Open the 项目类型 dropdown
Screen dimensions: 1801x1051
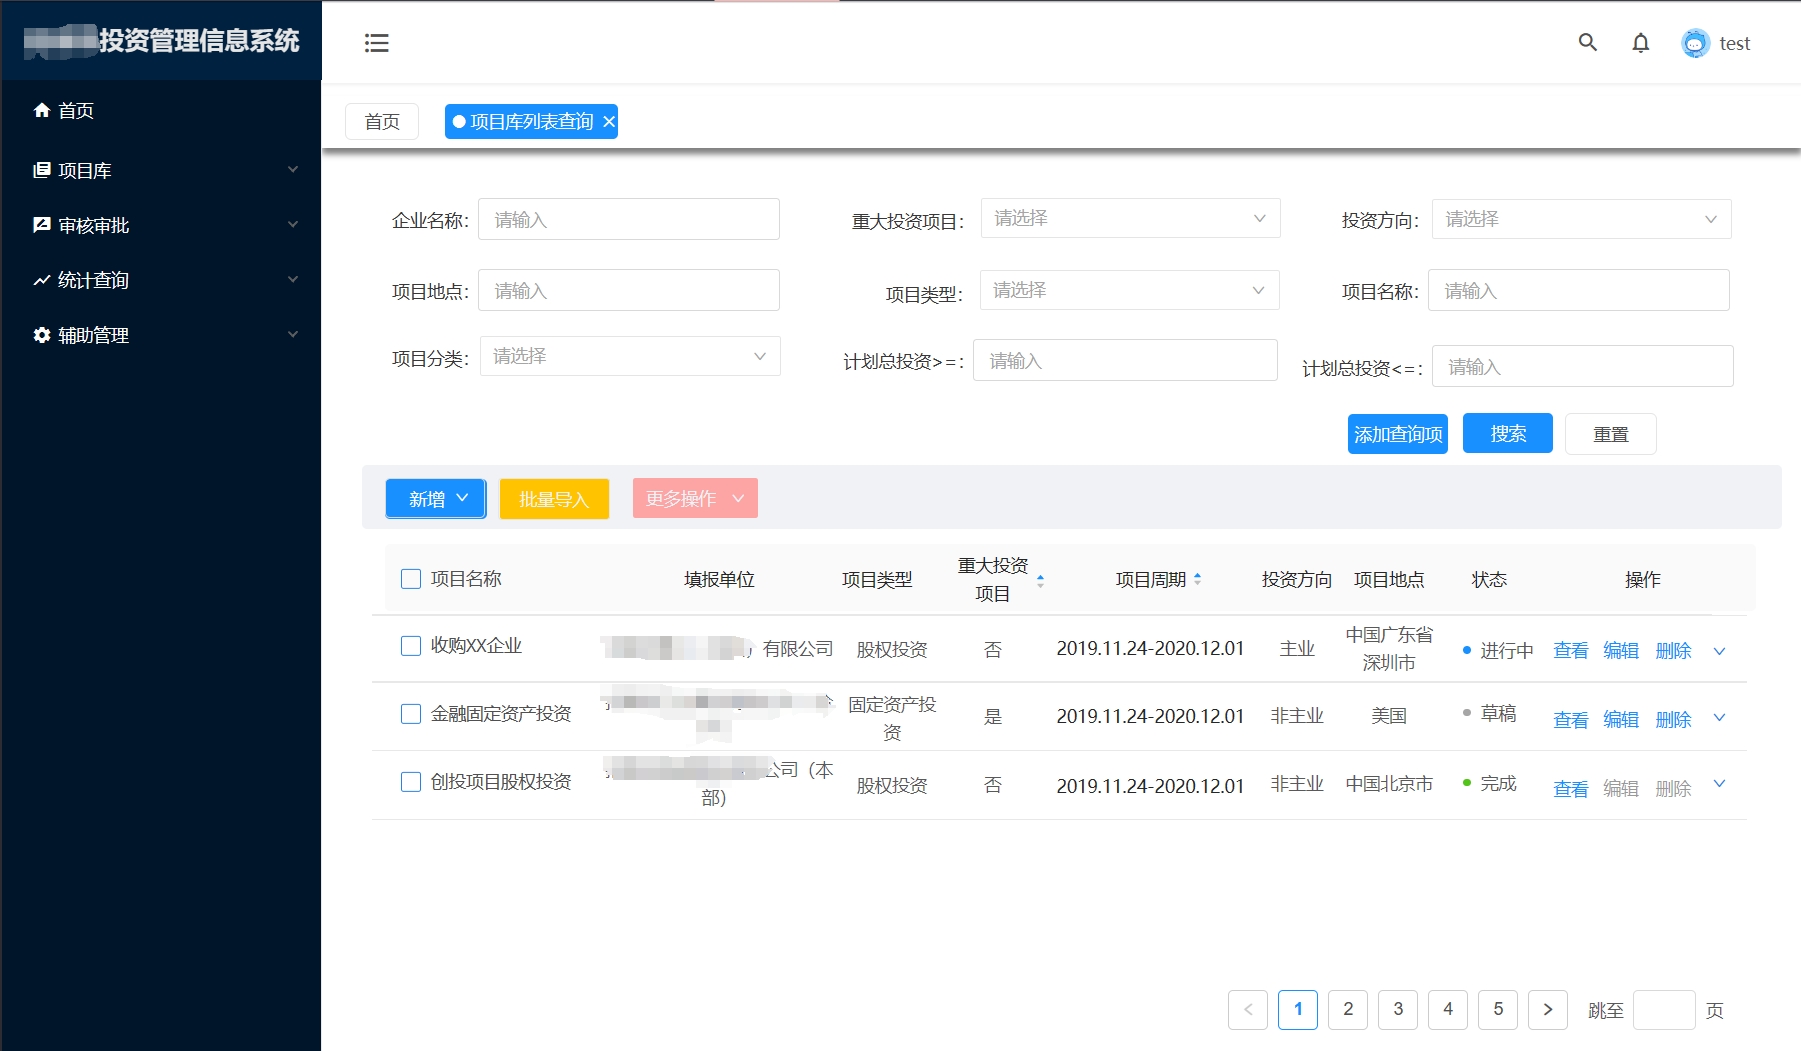pos(1129,290)
